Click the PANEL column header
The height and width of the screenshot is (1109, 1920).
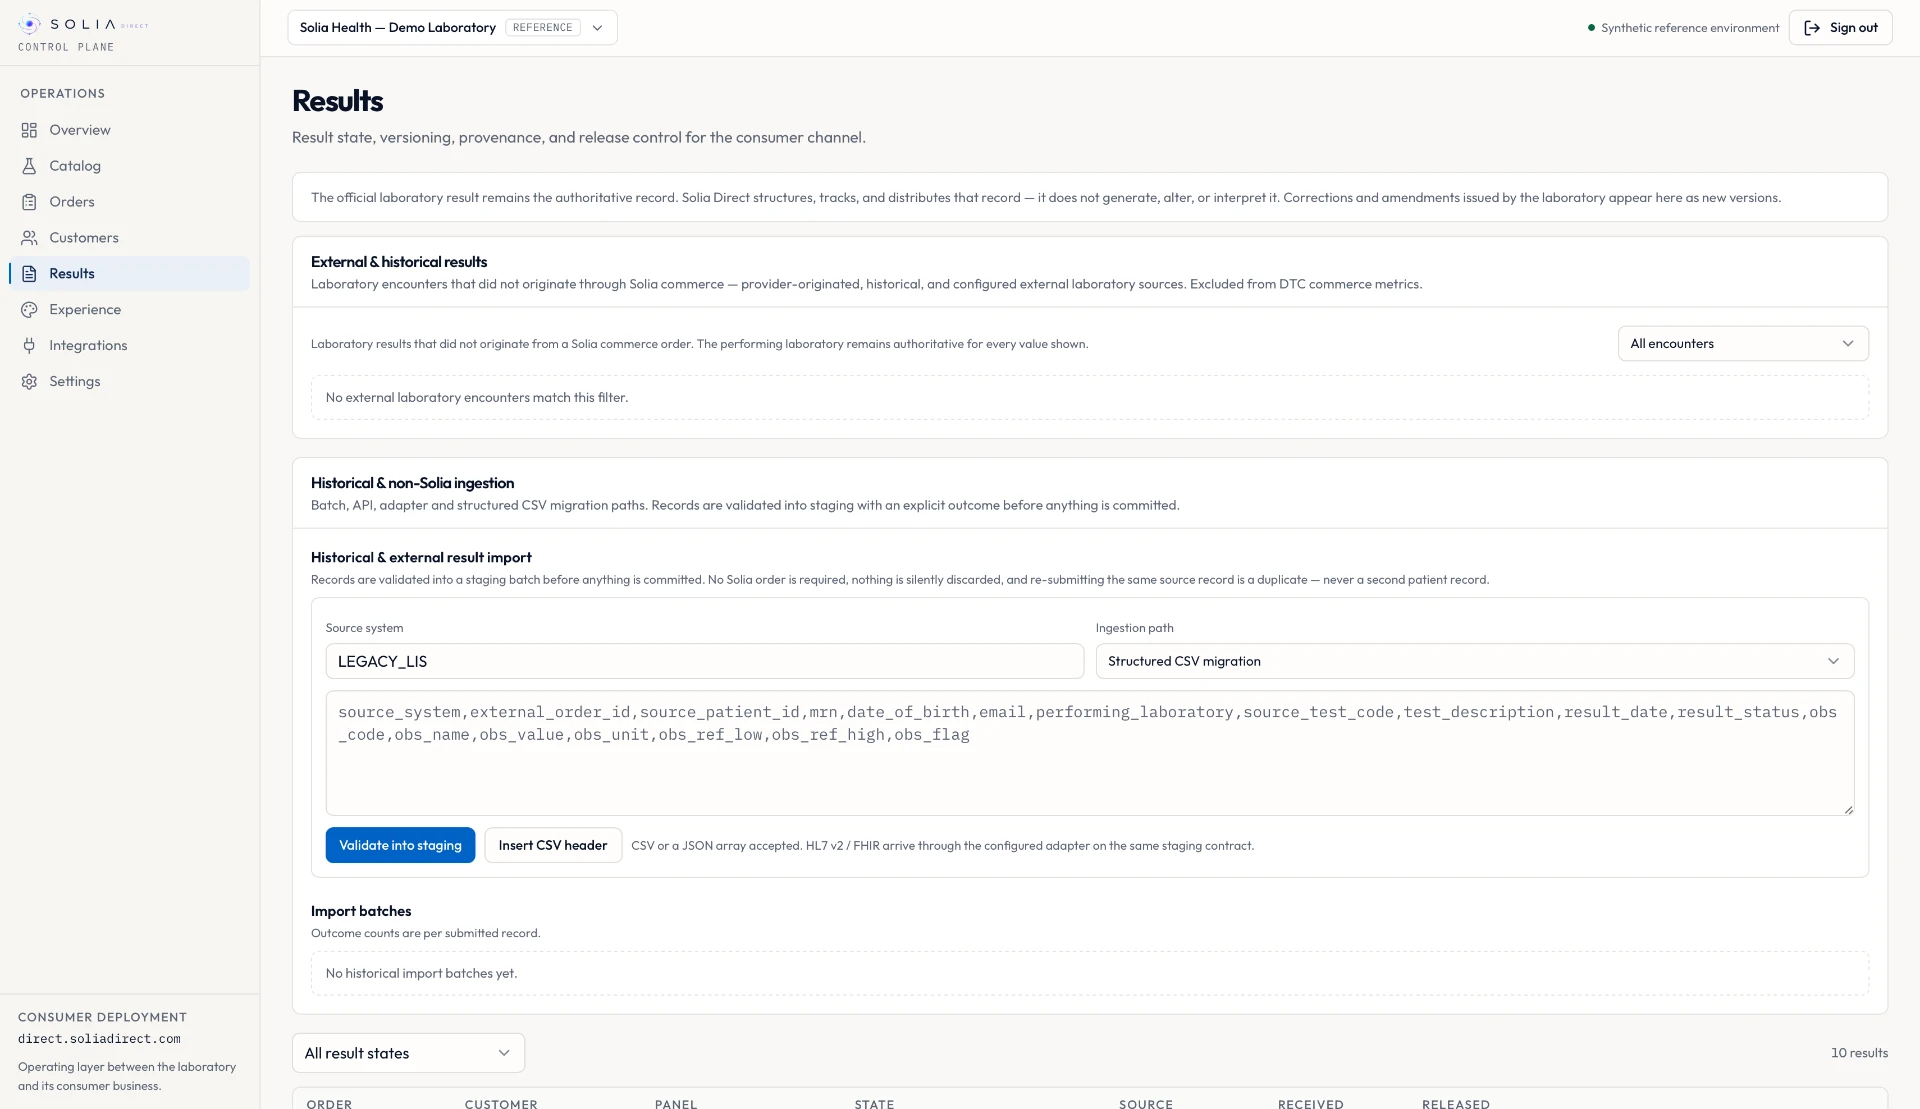click(x=676, y=1103)
